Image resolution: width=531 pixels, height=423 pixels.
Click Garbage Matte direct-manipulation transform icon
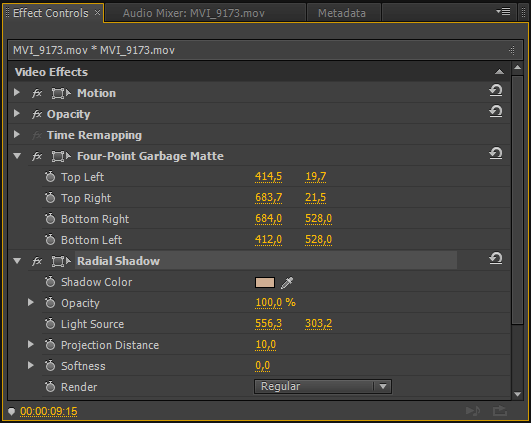coord(61,156)
